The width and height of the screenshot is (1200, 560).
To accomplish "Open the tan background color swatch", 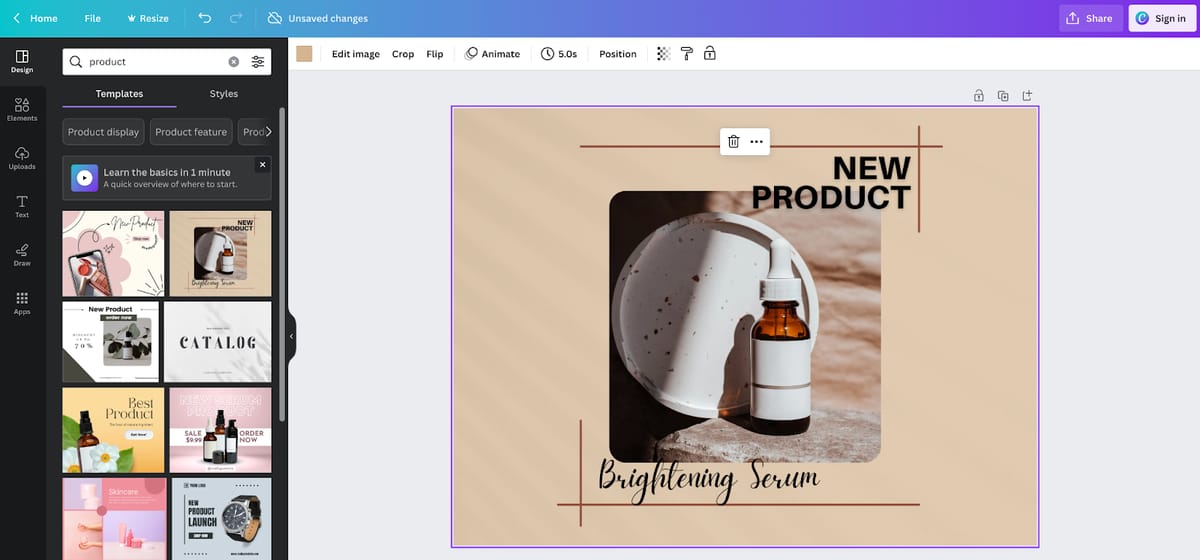I will click(x=304, y=54).
